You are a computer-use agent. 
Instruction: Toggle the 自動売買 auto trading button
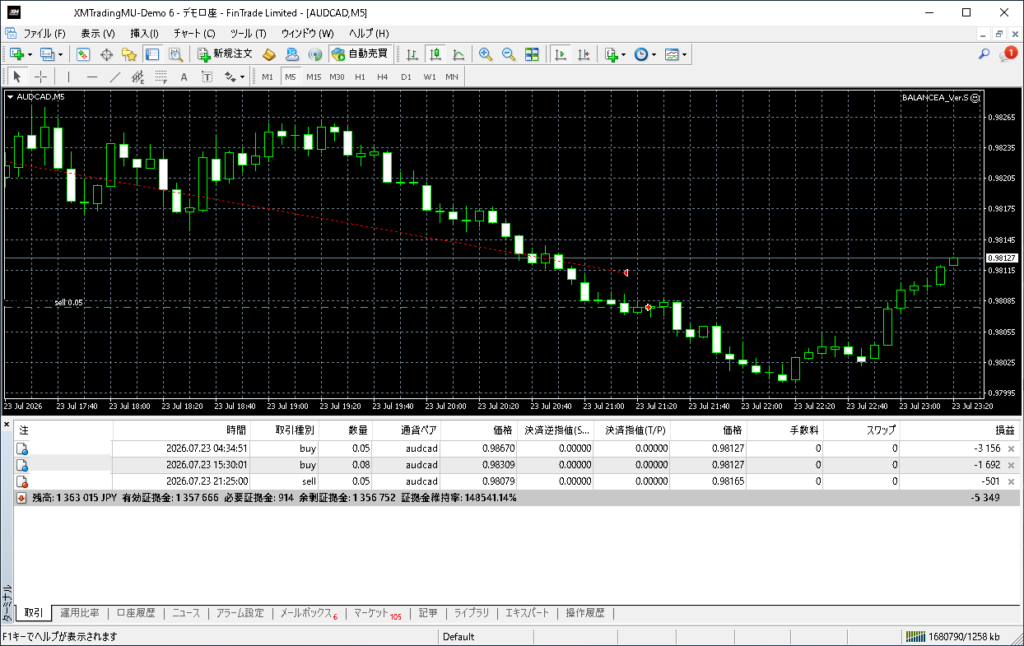(360, 54)
